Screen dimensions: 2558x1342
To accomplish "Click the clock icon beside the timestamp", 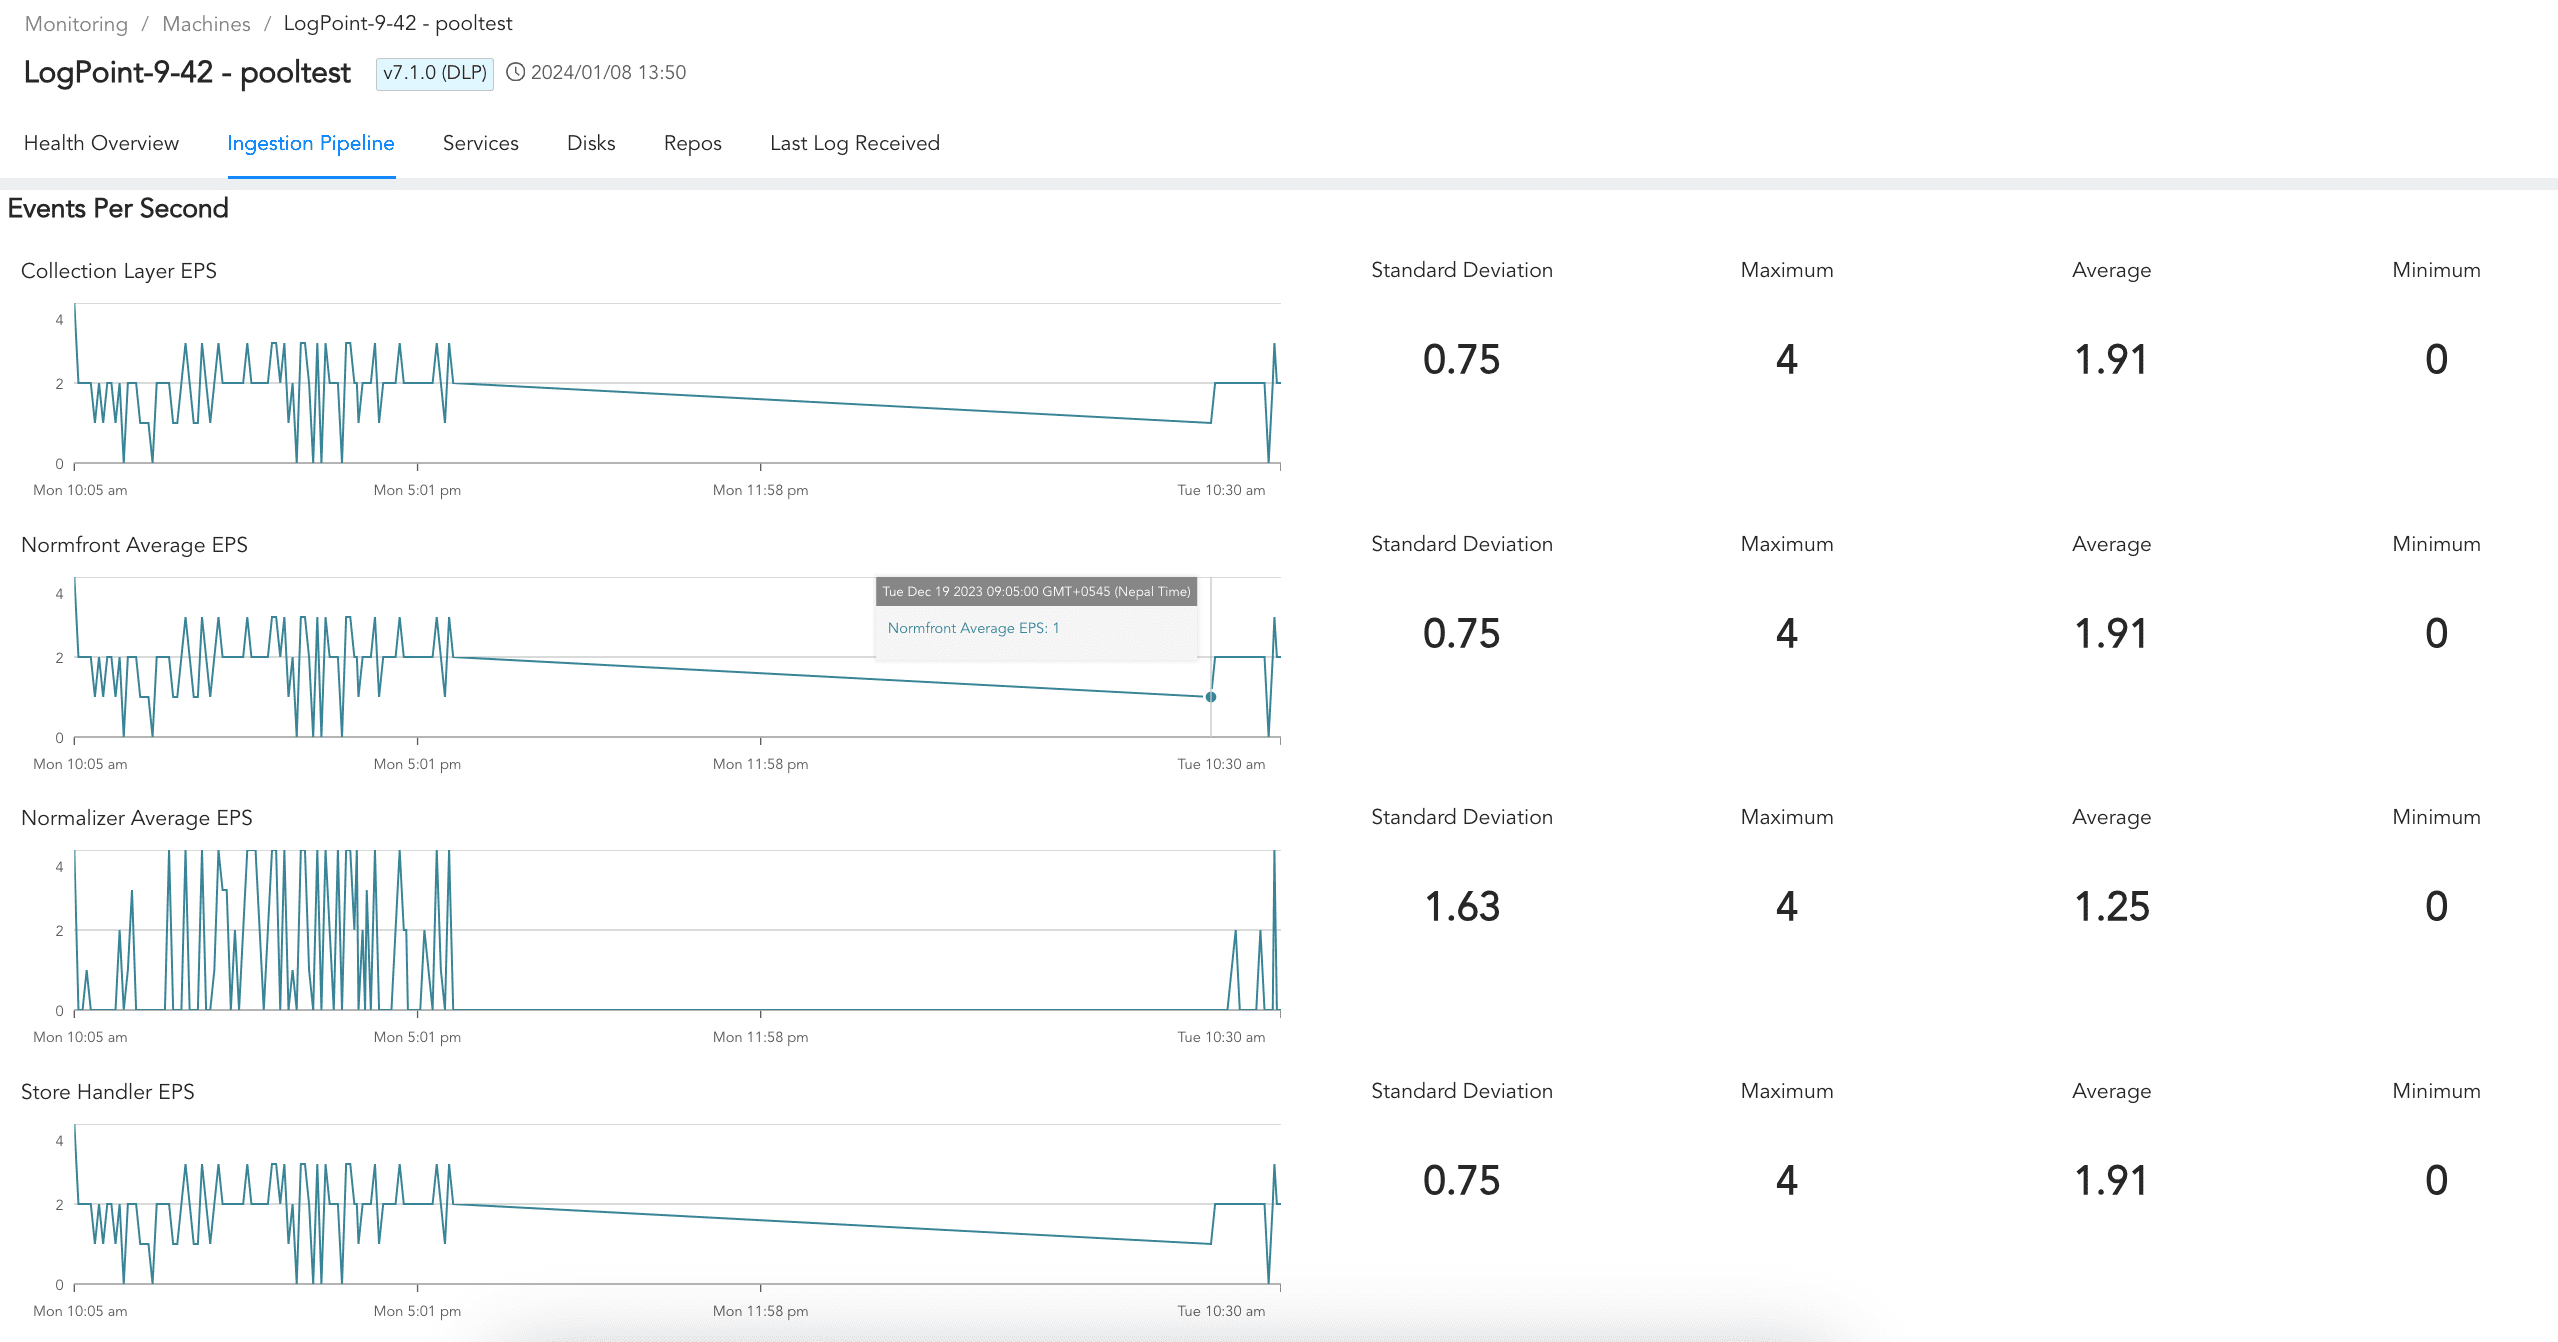I will click(x=516, y=72).
